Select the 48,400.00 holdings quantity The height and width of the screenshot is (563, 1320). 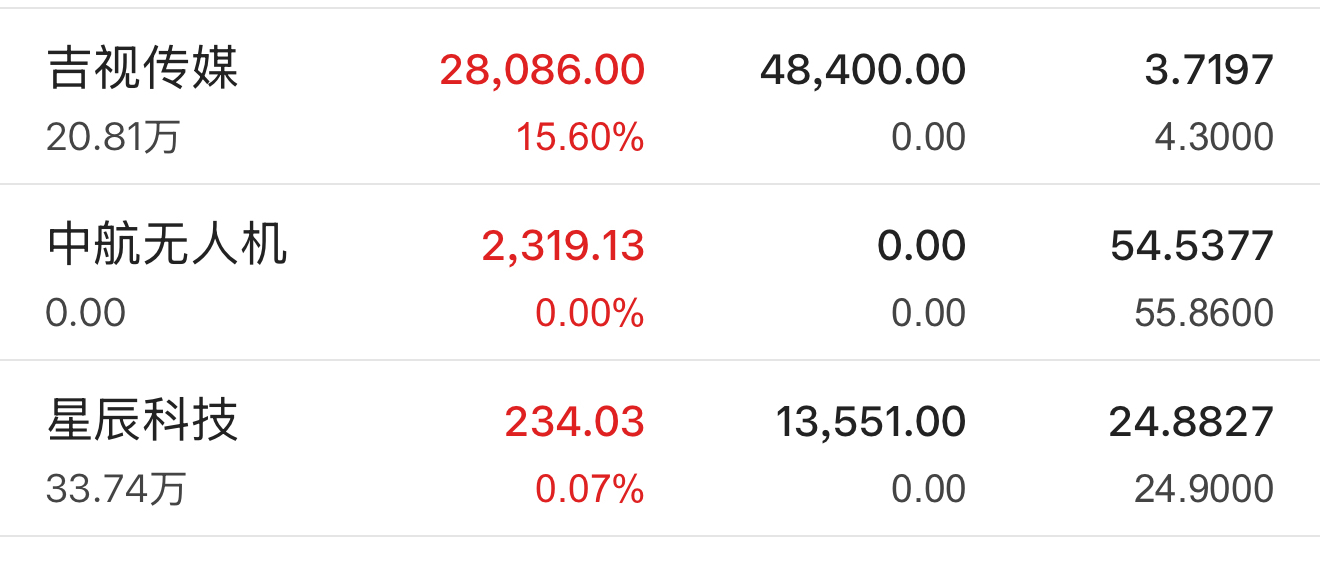point(863,71)
